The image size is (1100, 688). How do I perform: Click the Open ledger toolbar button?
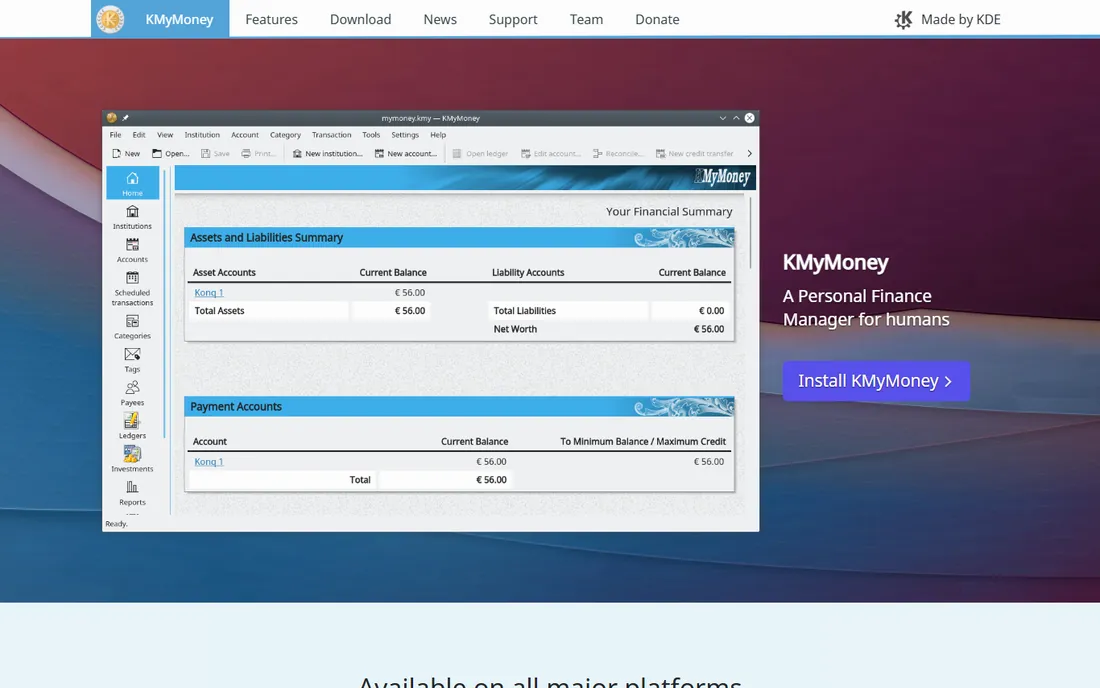pyautogui.click(x=481, y=154)
